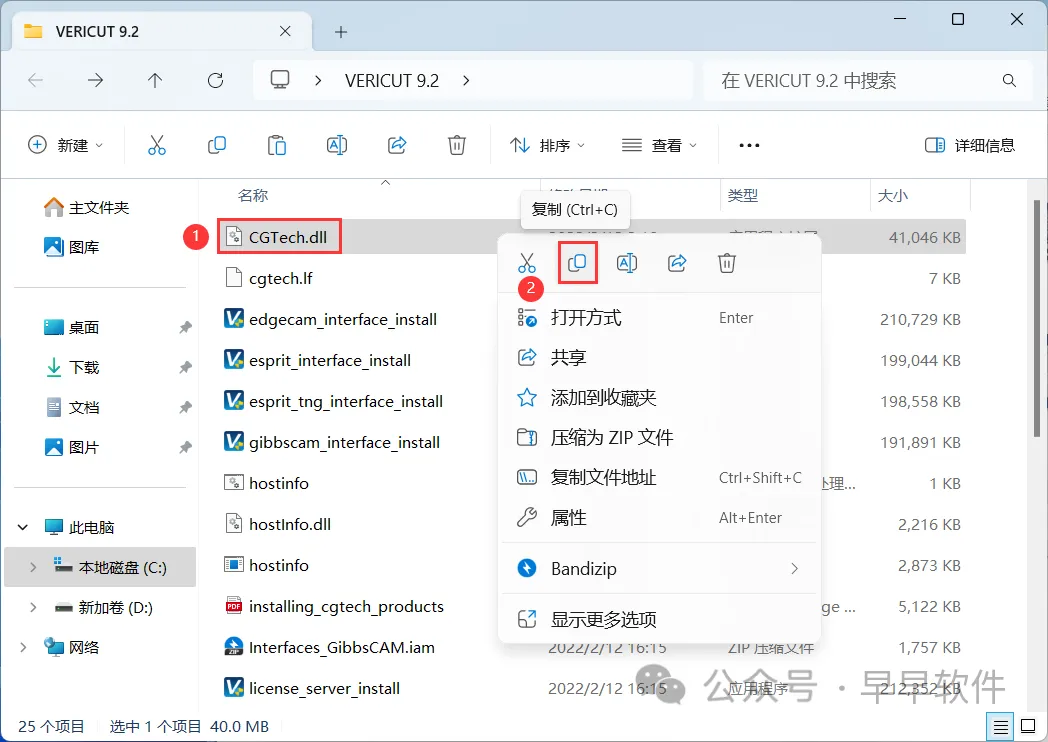Viewport: 1048px width, 742px height.
Task: Click the toolbar Rename icon
Action: [337, 145]
